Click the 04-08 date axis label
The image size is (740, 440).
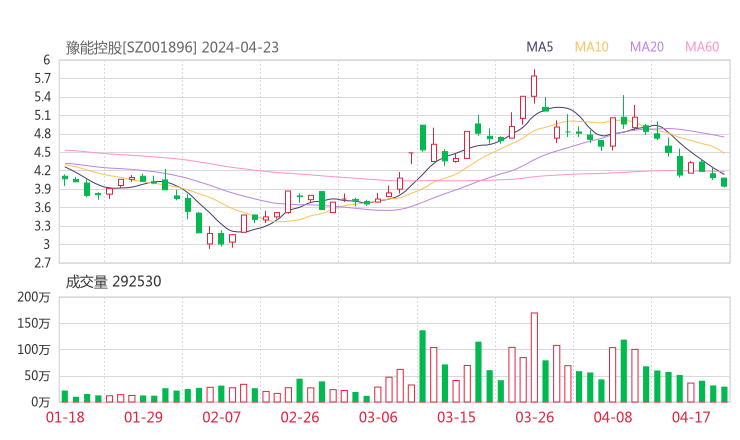[x=613, y=417]
